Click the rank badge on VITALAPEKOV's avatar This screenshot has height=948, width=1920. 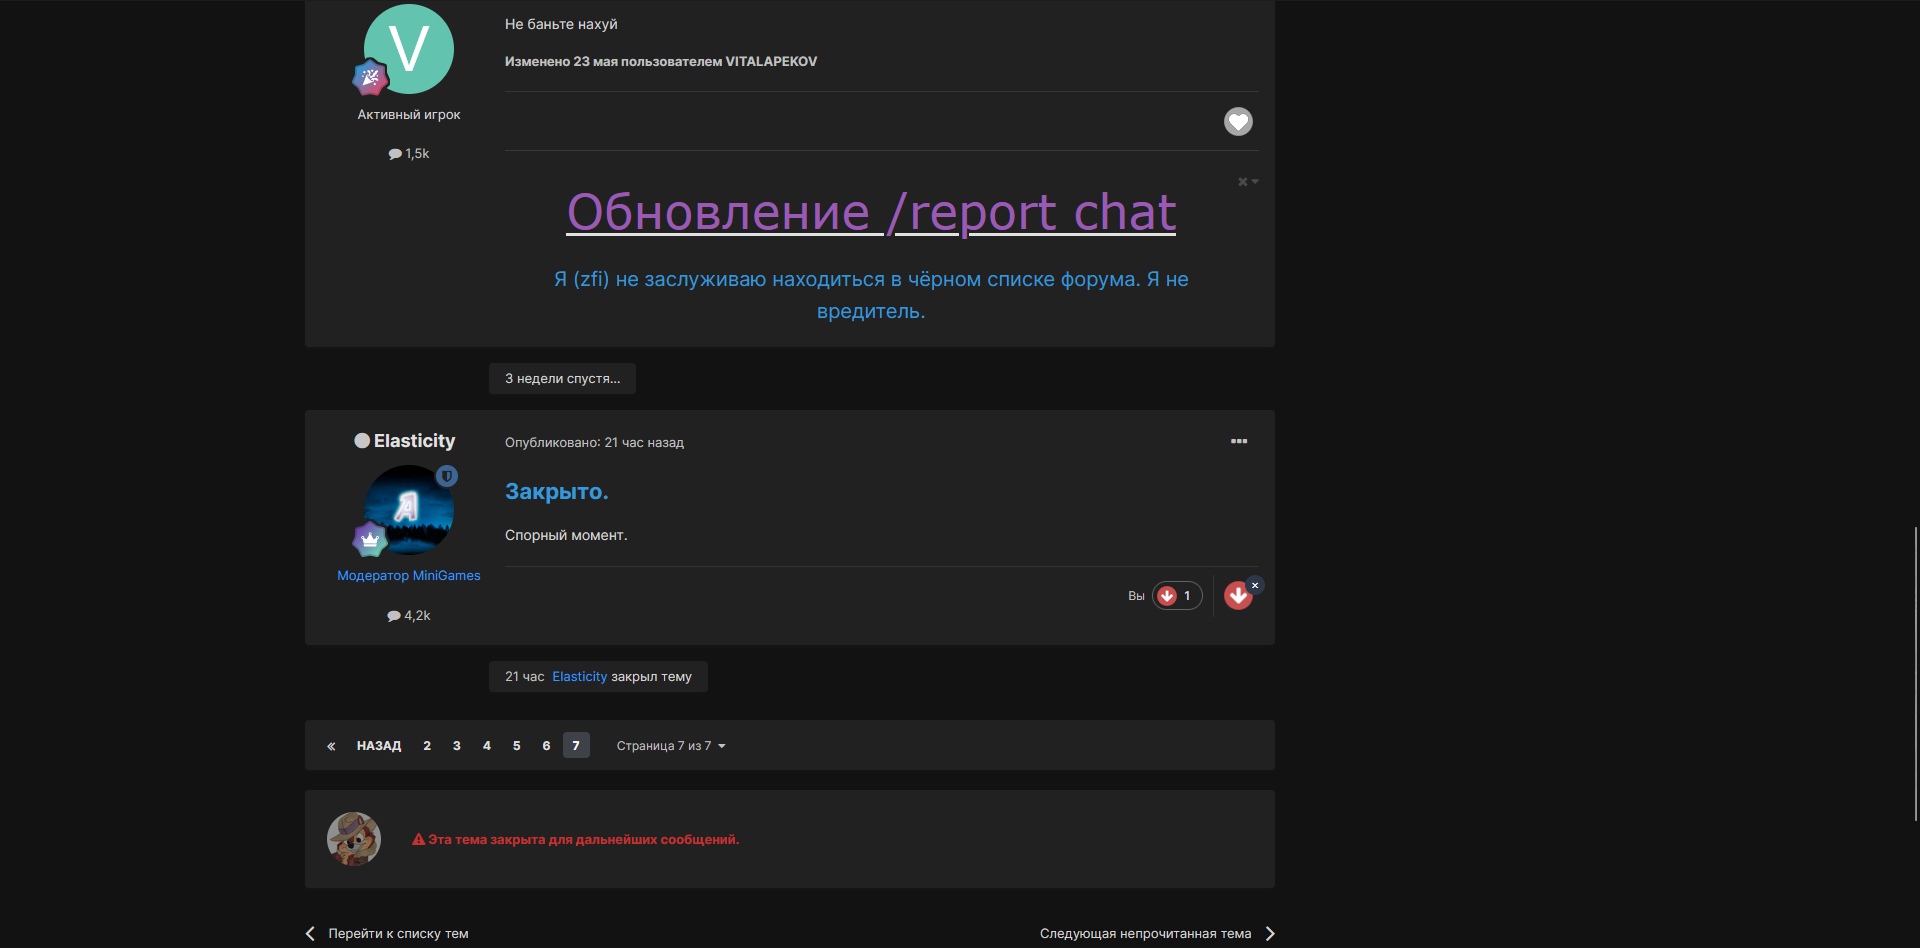(370, 77)
